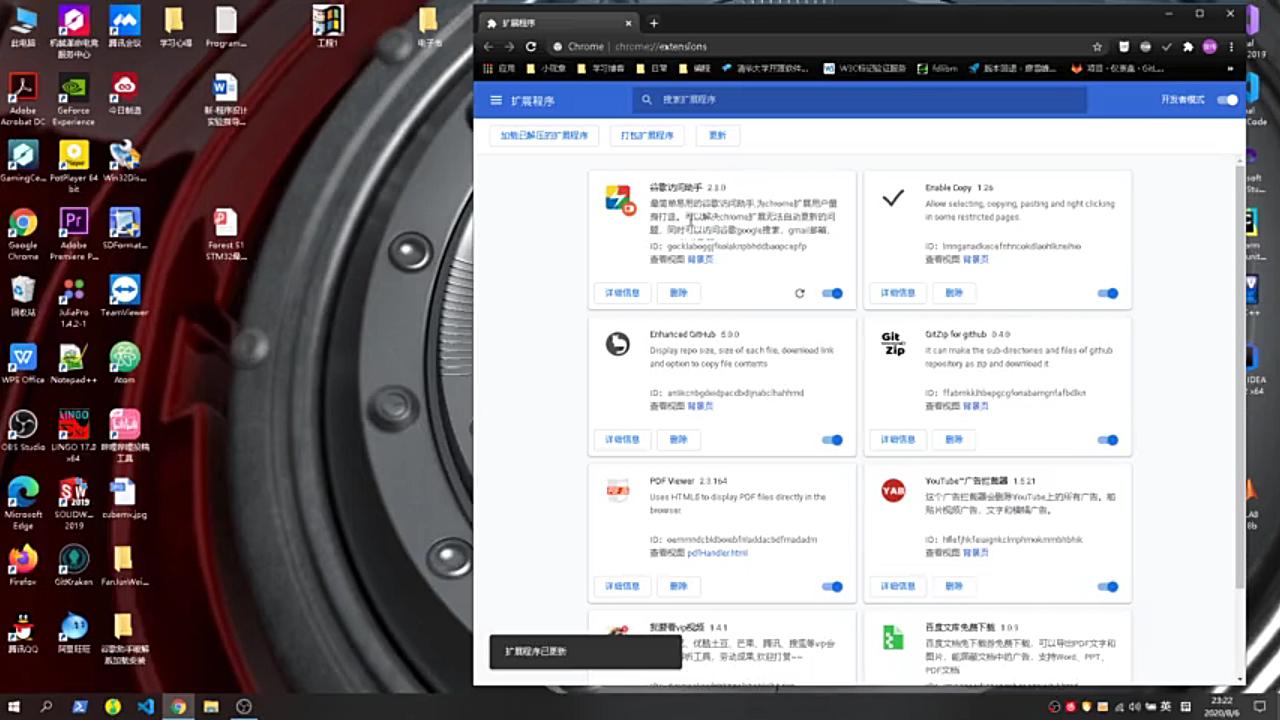
Task: Open Adobe Acrobat DC desktop icon
Action: click(x=23, y=100)
